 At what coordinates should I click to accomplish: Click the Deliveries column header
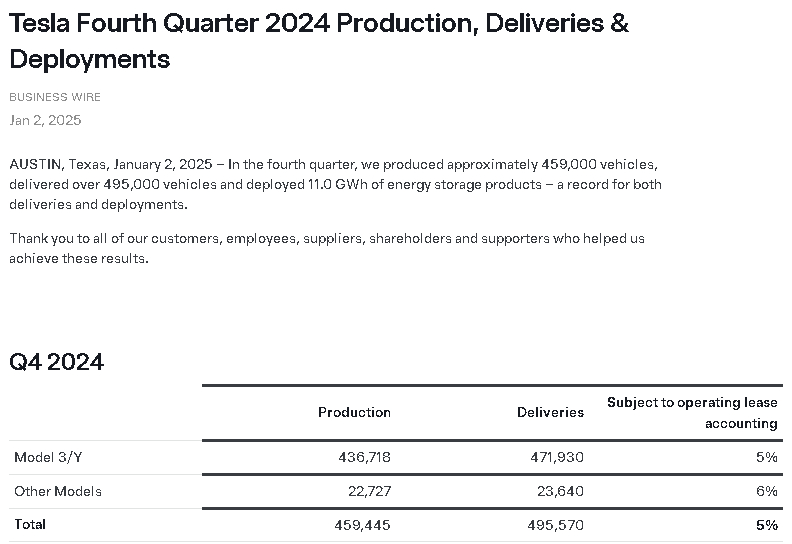point(551,412)
